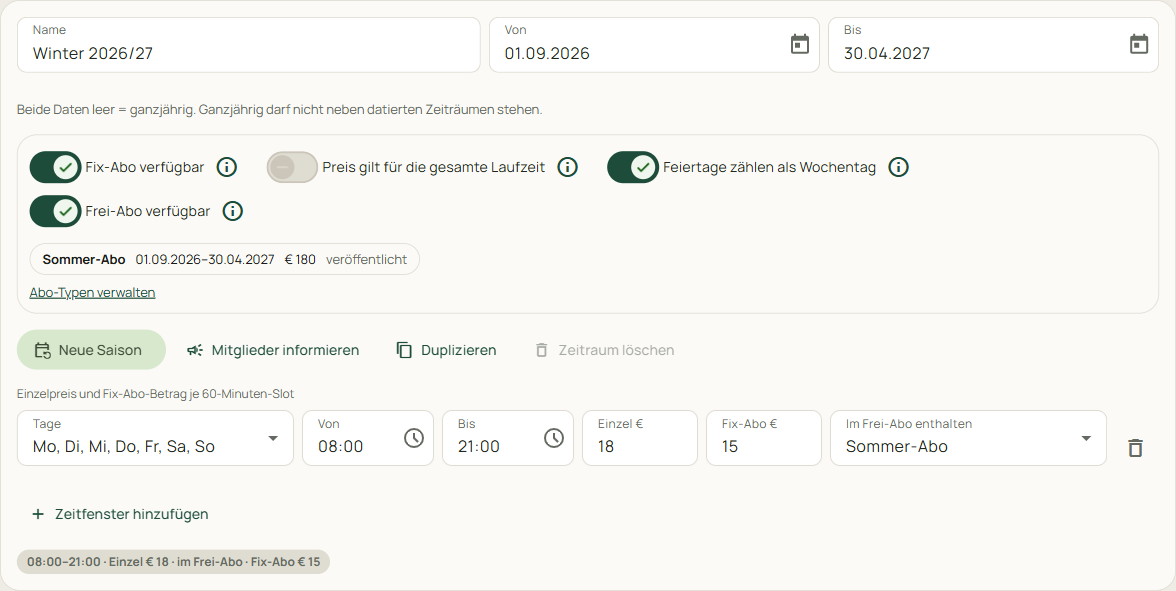
Task: Focus the Bis time field 21:00
Action: tap(508, 438)
